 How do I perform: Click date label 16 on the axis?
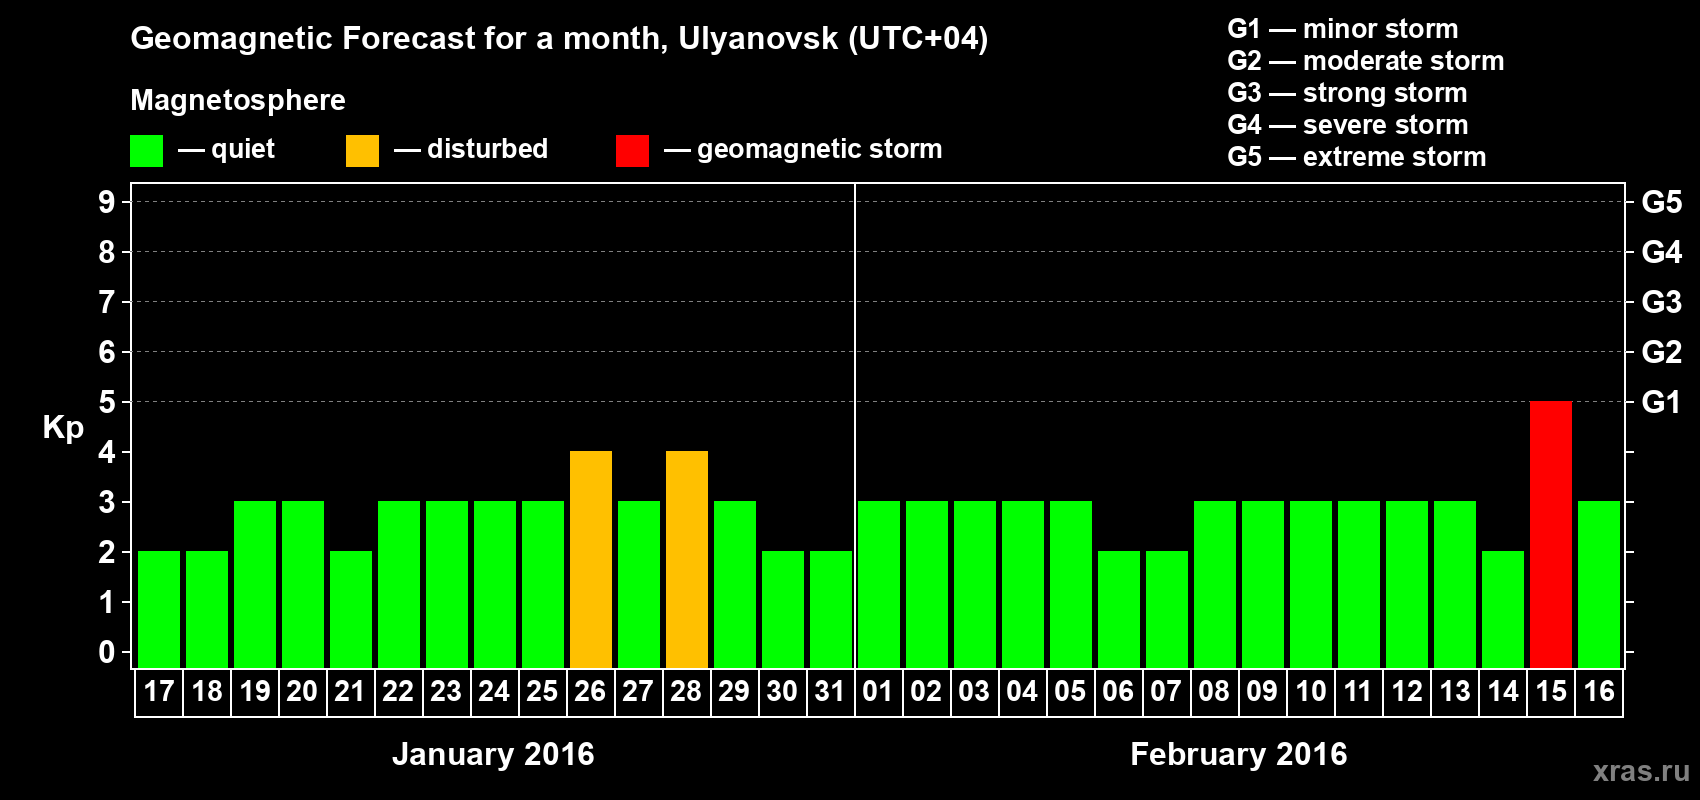pos(1599,691)
